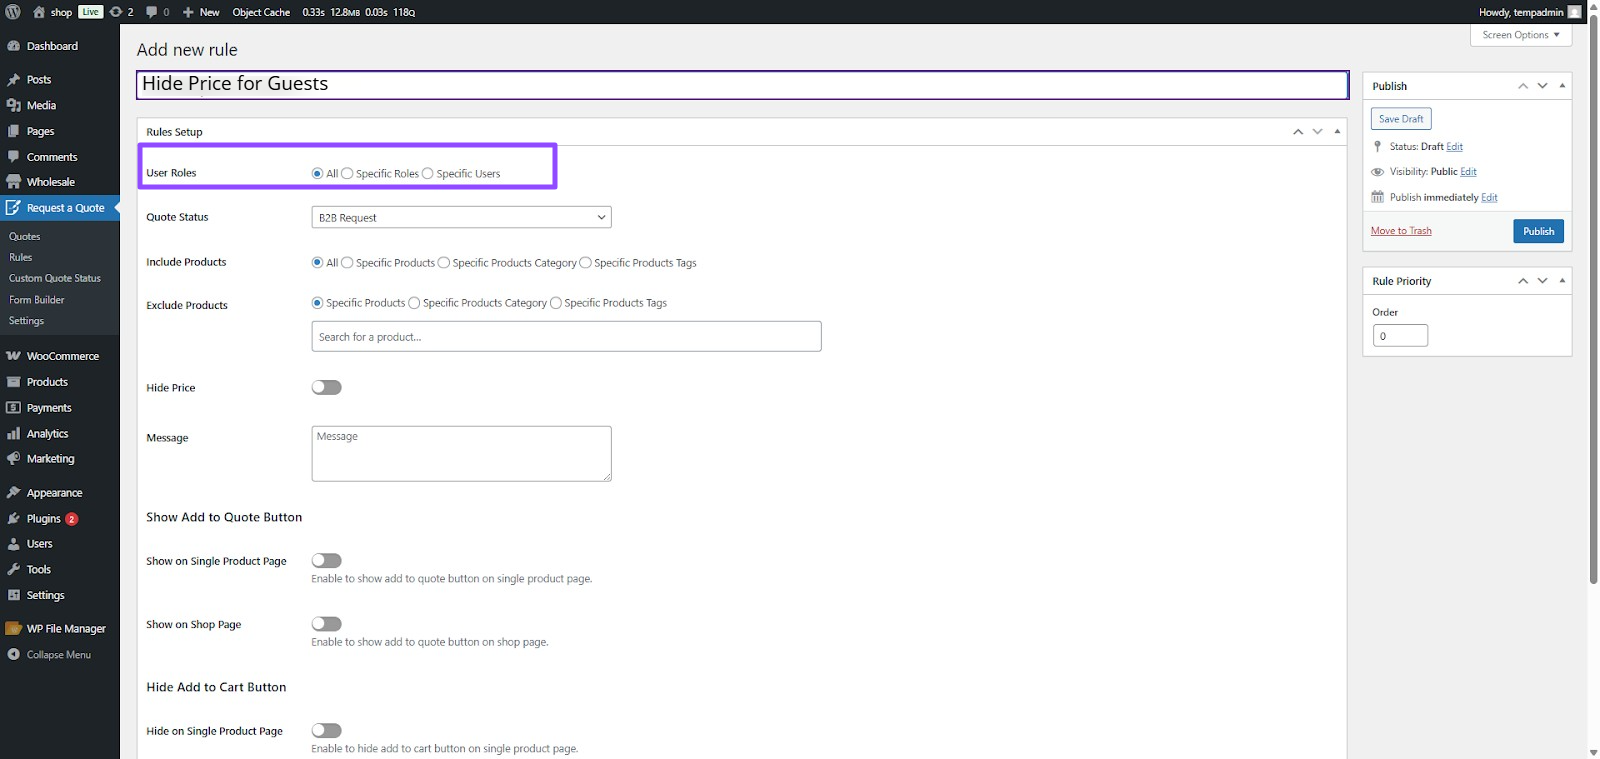Open the WP File Manager folder icon
Viewport: 1600px width, 759px height.
point(13,629)
